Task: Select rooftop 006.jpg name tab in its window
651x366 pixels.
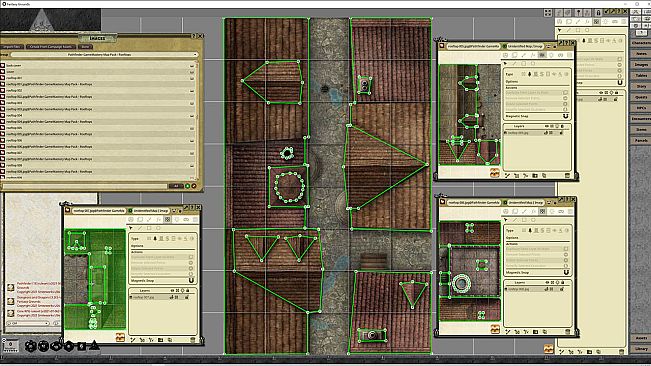Action: [473, 202]
